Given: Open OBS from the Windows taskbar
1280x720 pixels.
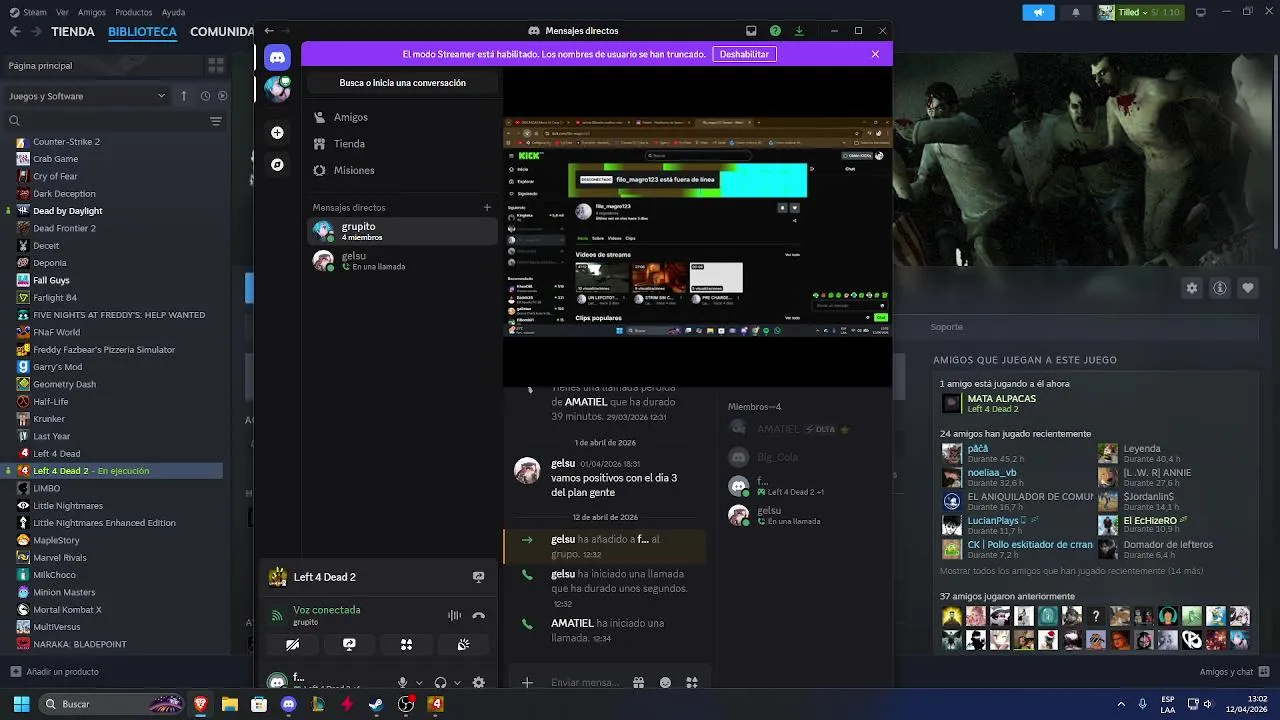Looking at the screenshot, I should click(406, 704).
